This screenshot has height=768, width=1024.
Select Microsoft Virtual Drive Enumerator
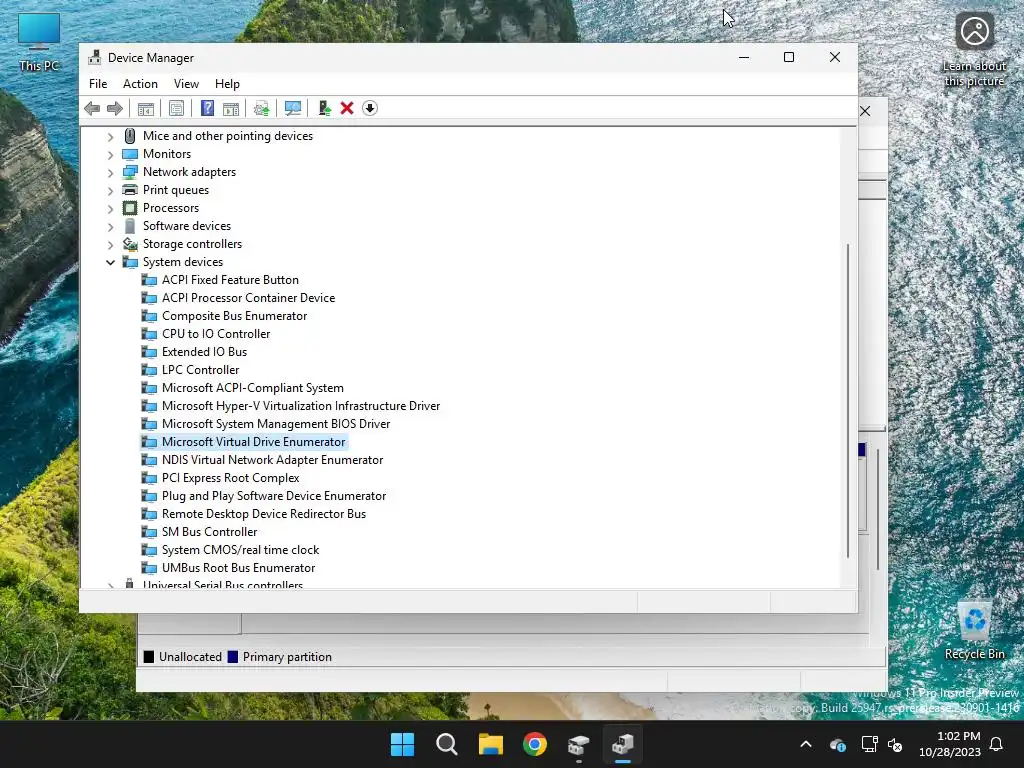[253, 442]
